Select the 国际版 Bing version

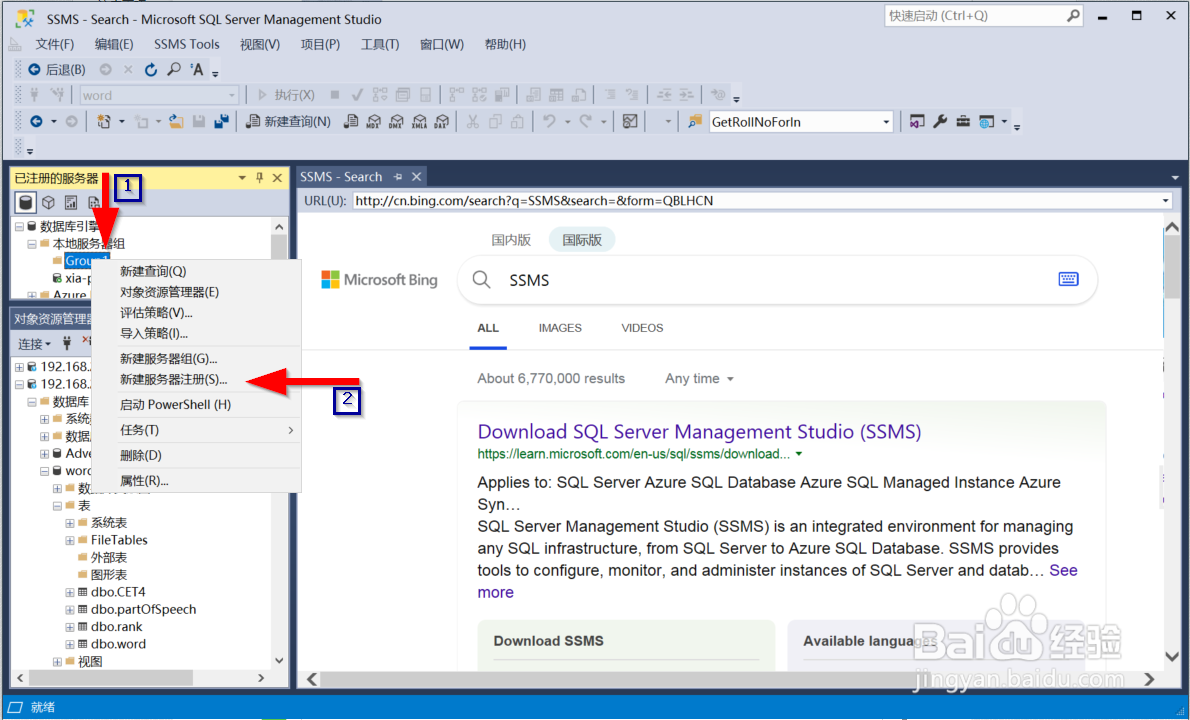pos(582,240)
